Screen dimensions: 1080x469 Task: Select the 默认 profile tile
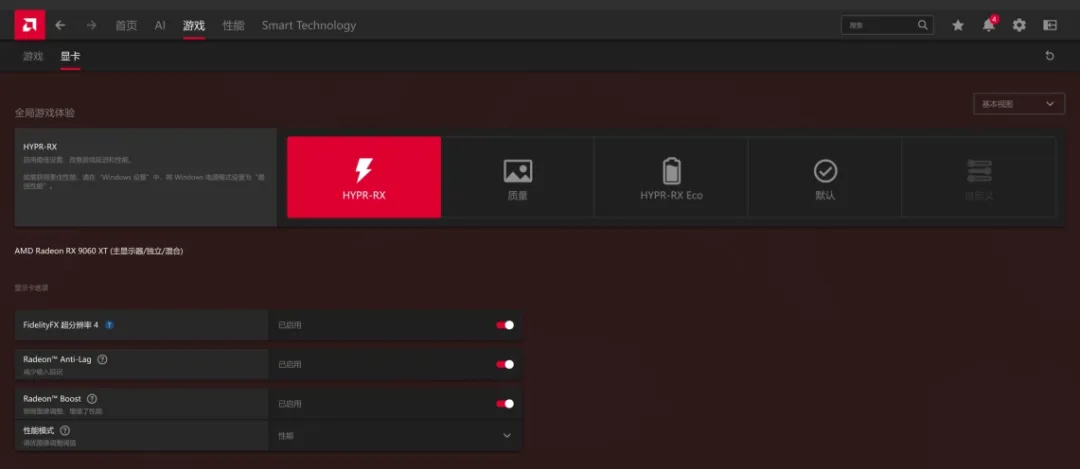[x=824, y=177]
